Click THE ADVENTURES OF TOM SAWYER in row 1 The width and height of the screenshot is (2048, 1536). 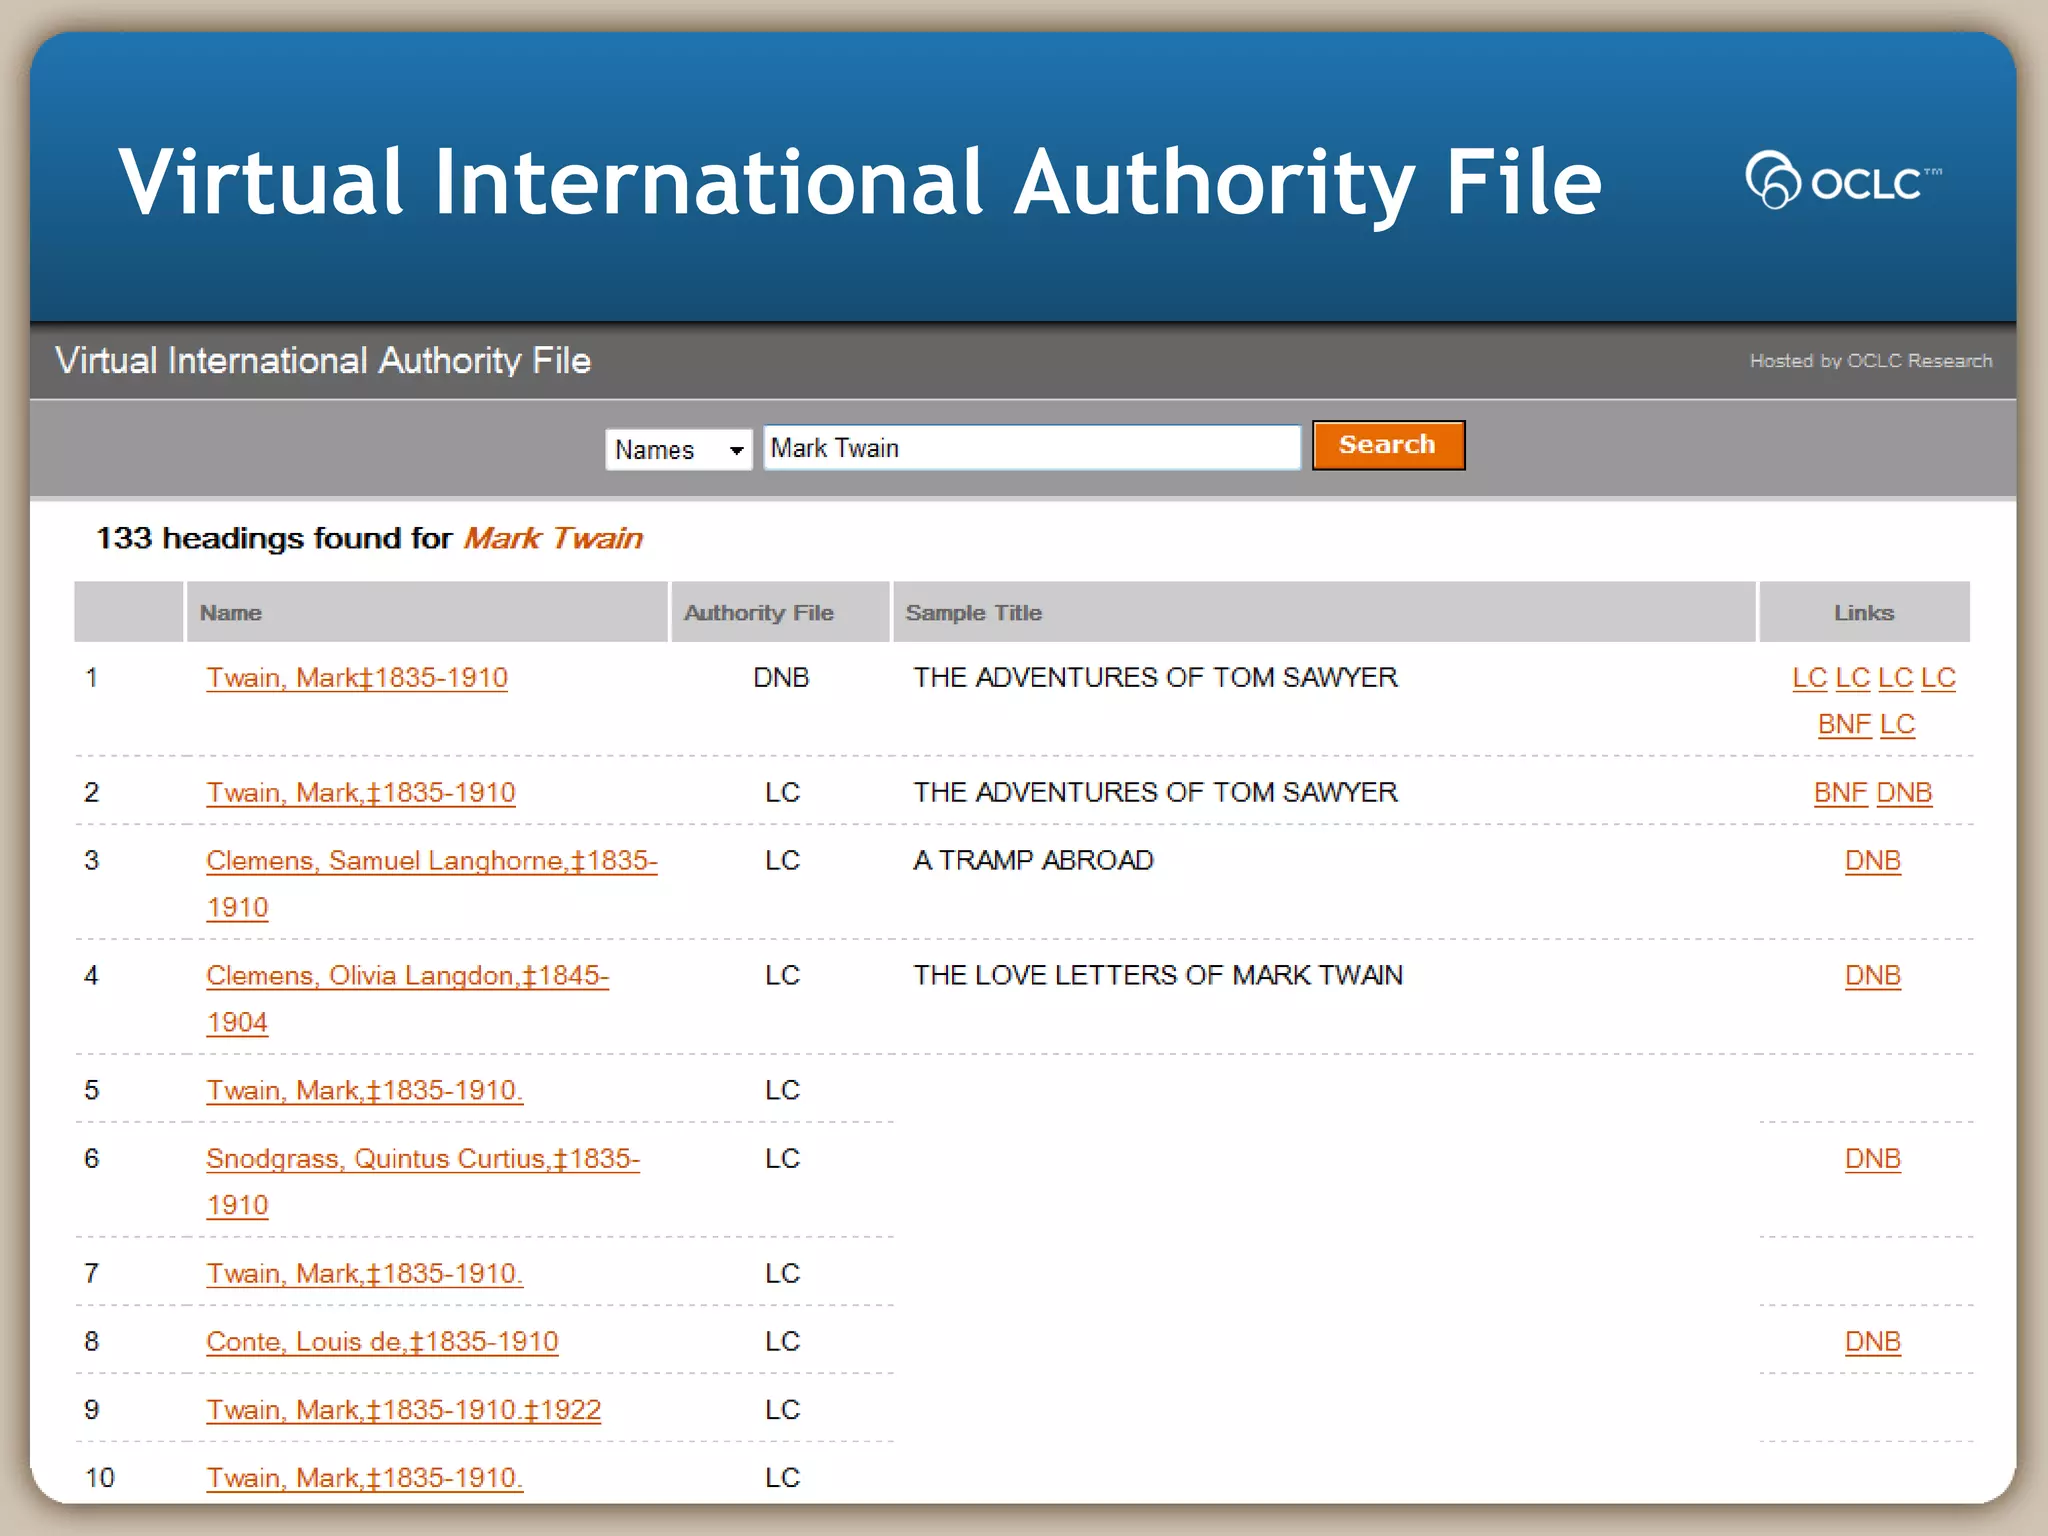pyautogui.click(x=1155, y=678)
